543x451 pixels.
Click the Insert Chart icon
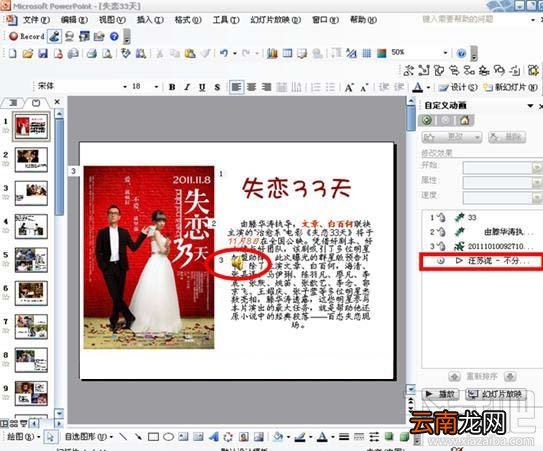click(x=273, y=53)
